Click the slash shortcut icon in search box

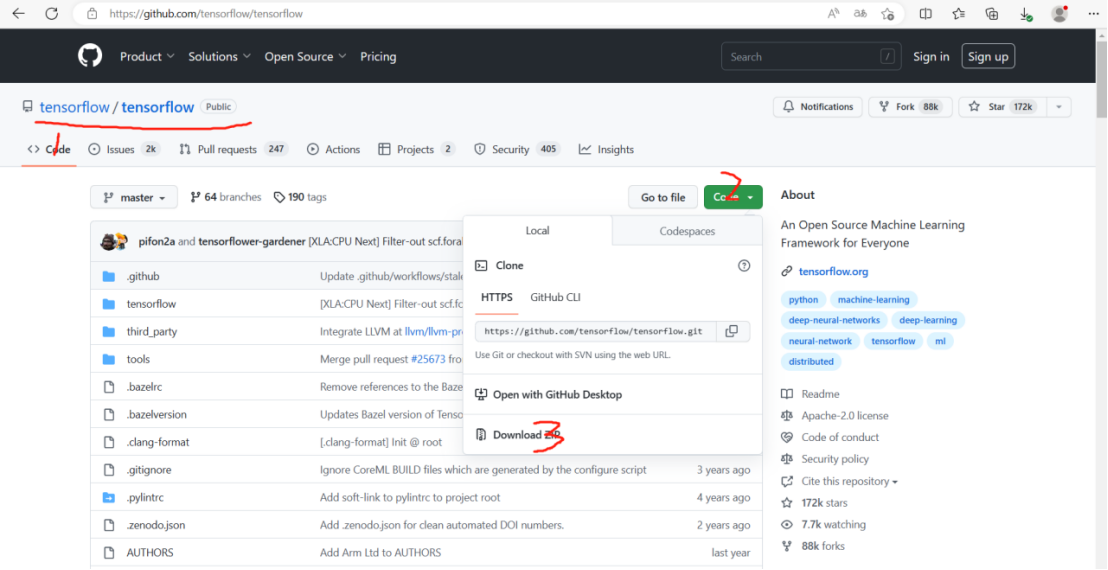(888, 57)
